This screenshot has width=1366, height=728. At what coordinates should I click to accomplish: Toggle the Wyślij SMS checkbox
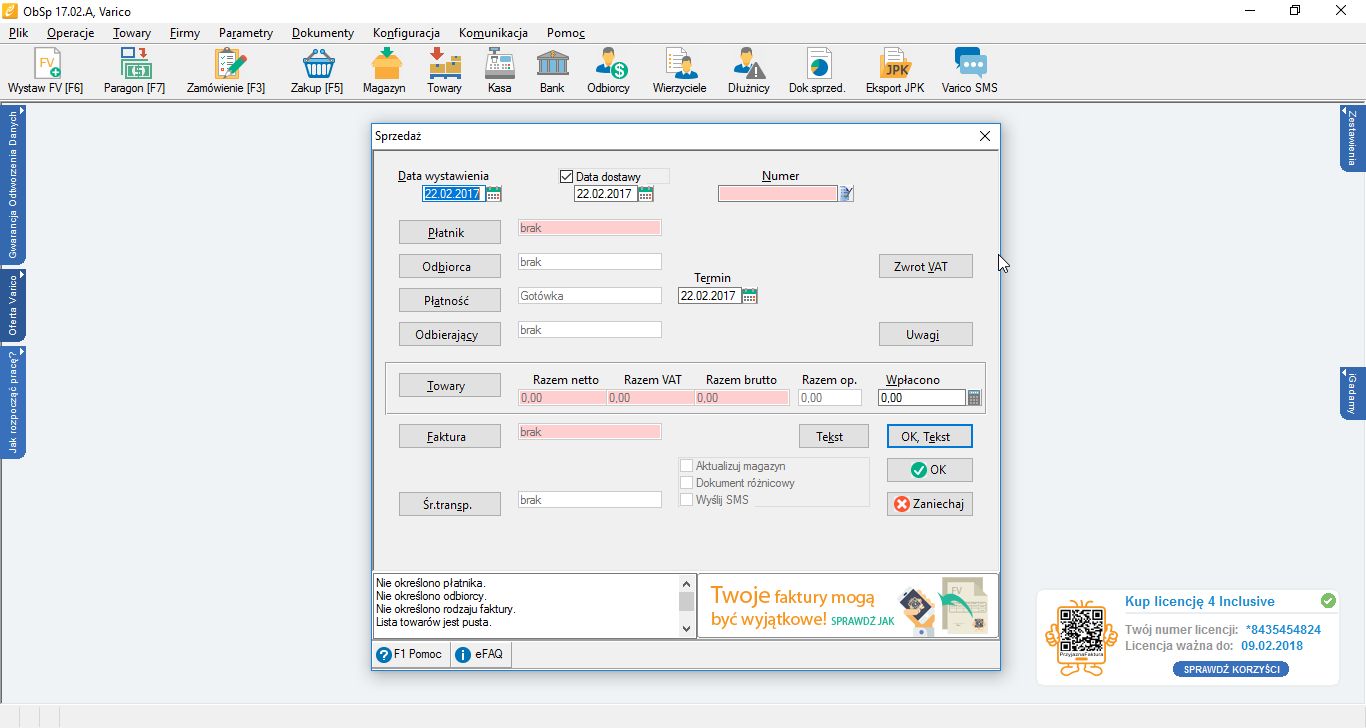(x=686, y=500)
